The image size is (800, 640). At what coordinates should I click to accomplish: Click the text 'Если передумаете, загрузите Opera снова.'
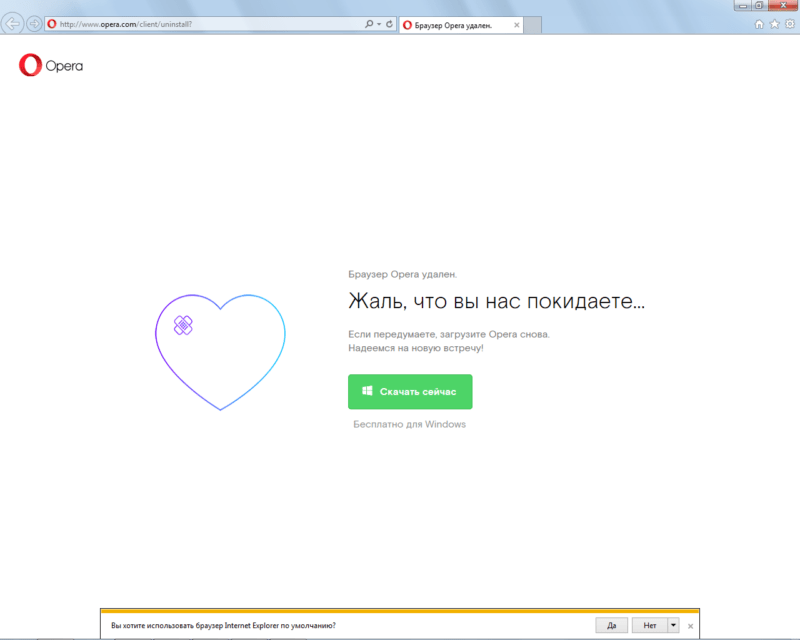pos(449,335)
